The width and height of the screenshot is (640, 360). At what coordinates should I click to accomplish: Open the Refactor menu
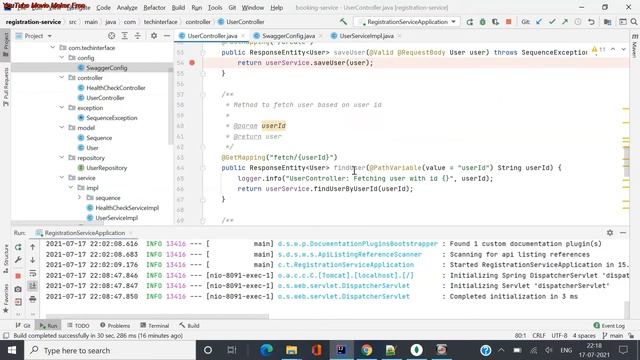154,7
